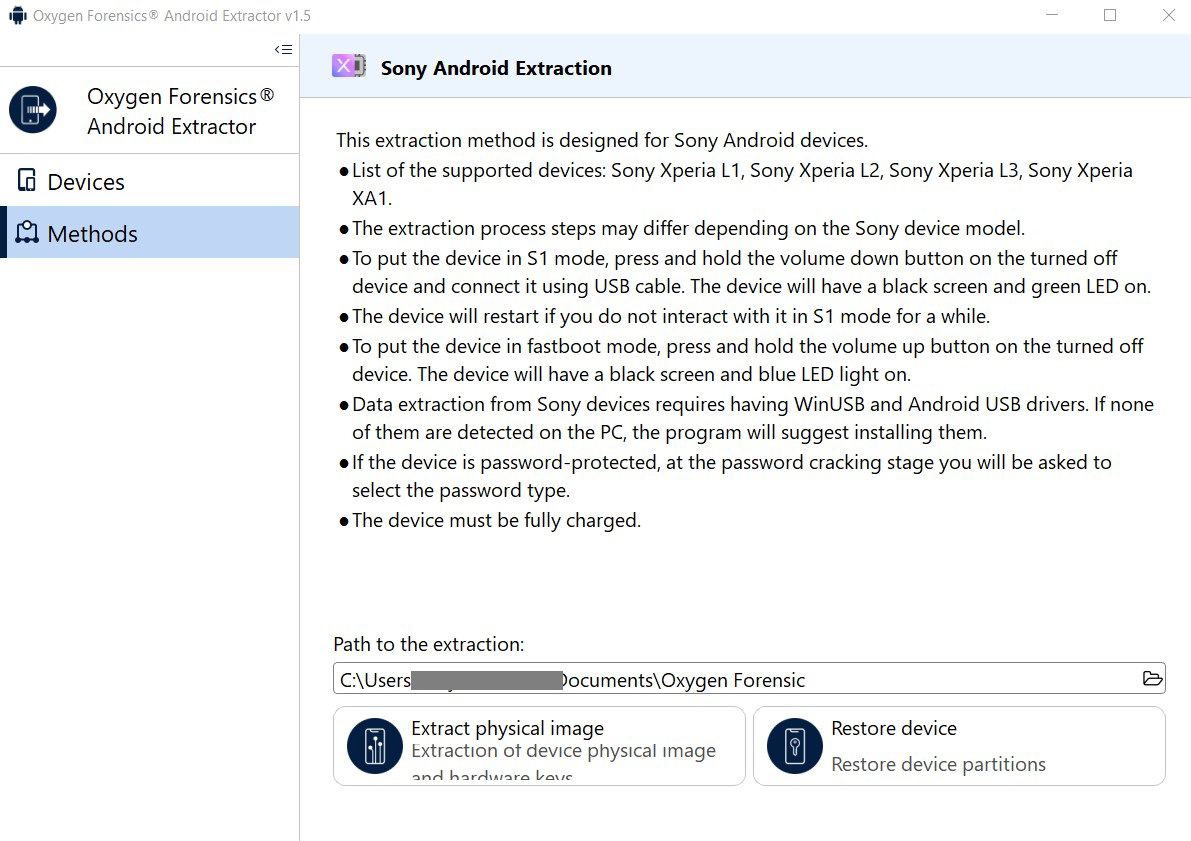Choose Restore device partitions
1191x841 pixels.
[959, 746]
